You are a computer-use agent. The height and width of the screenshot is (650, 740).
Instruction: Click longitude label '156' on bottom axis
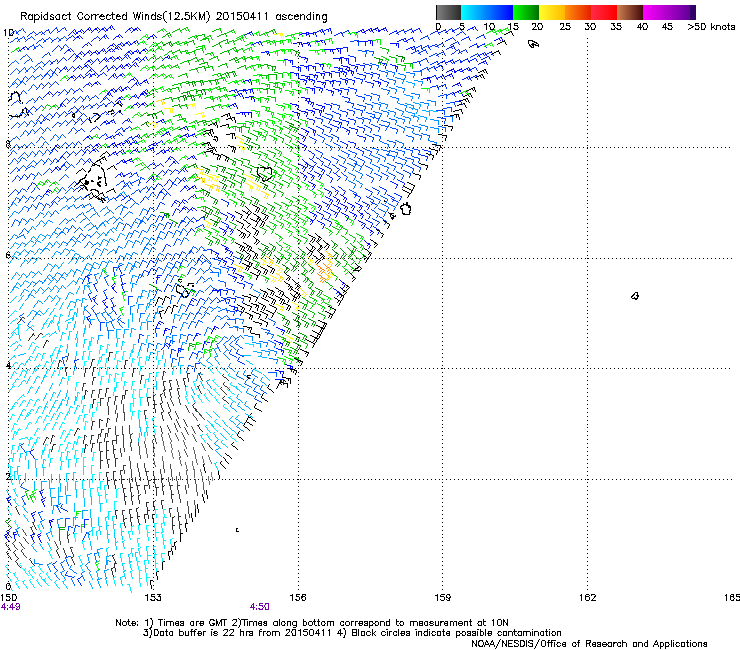coord(298,598)
